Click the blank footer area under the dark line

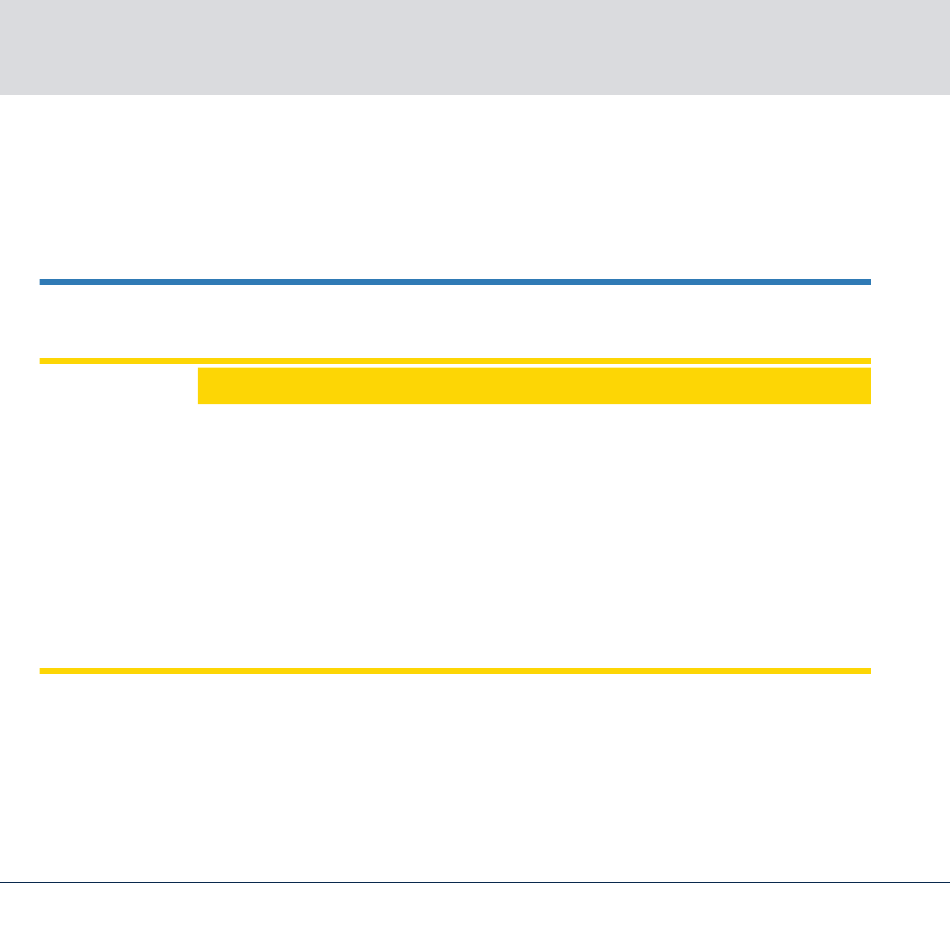point(475,917)
